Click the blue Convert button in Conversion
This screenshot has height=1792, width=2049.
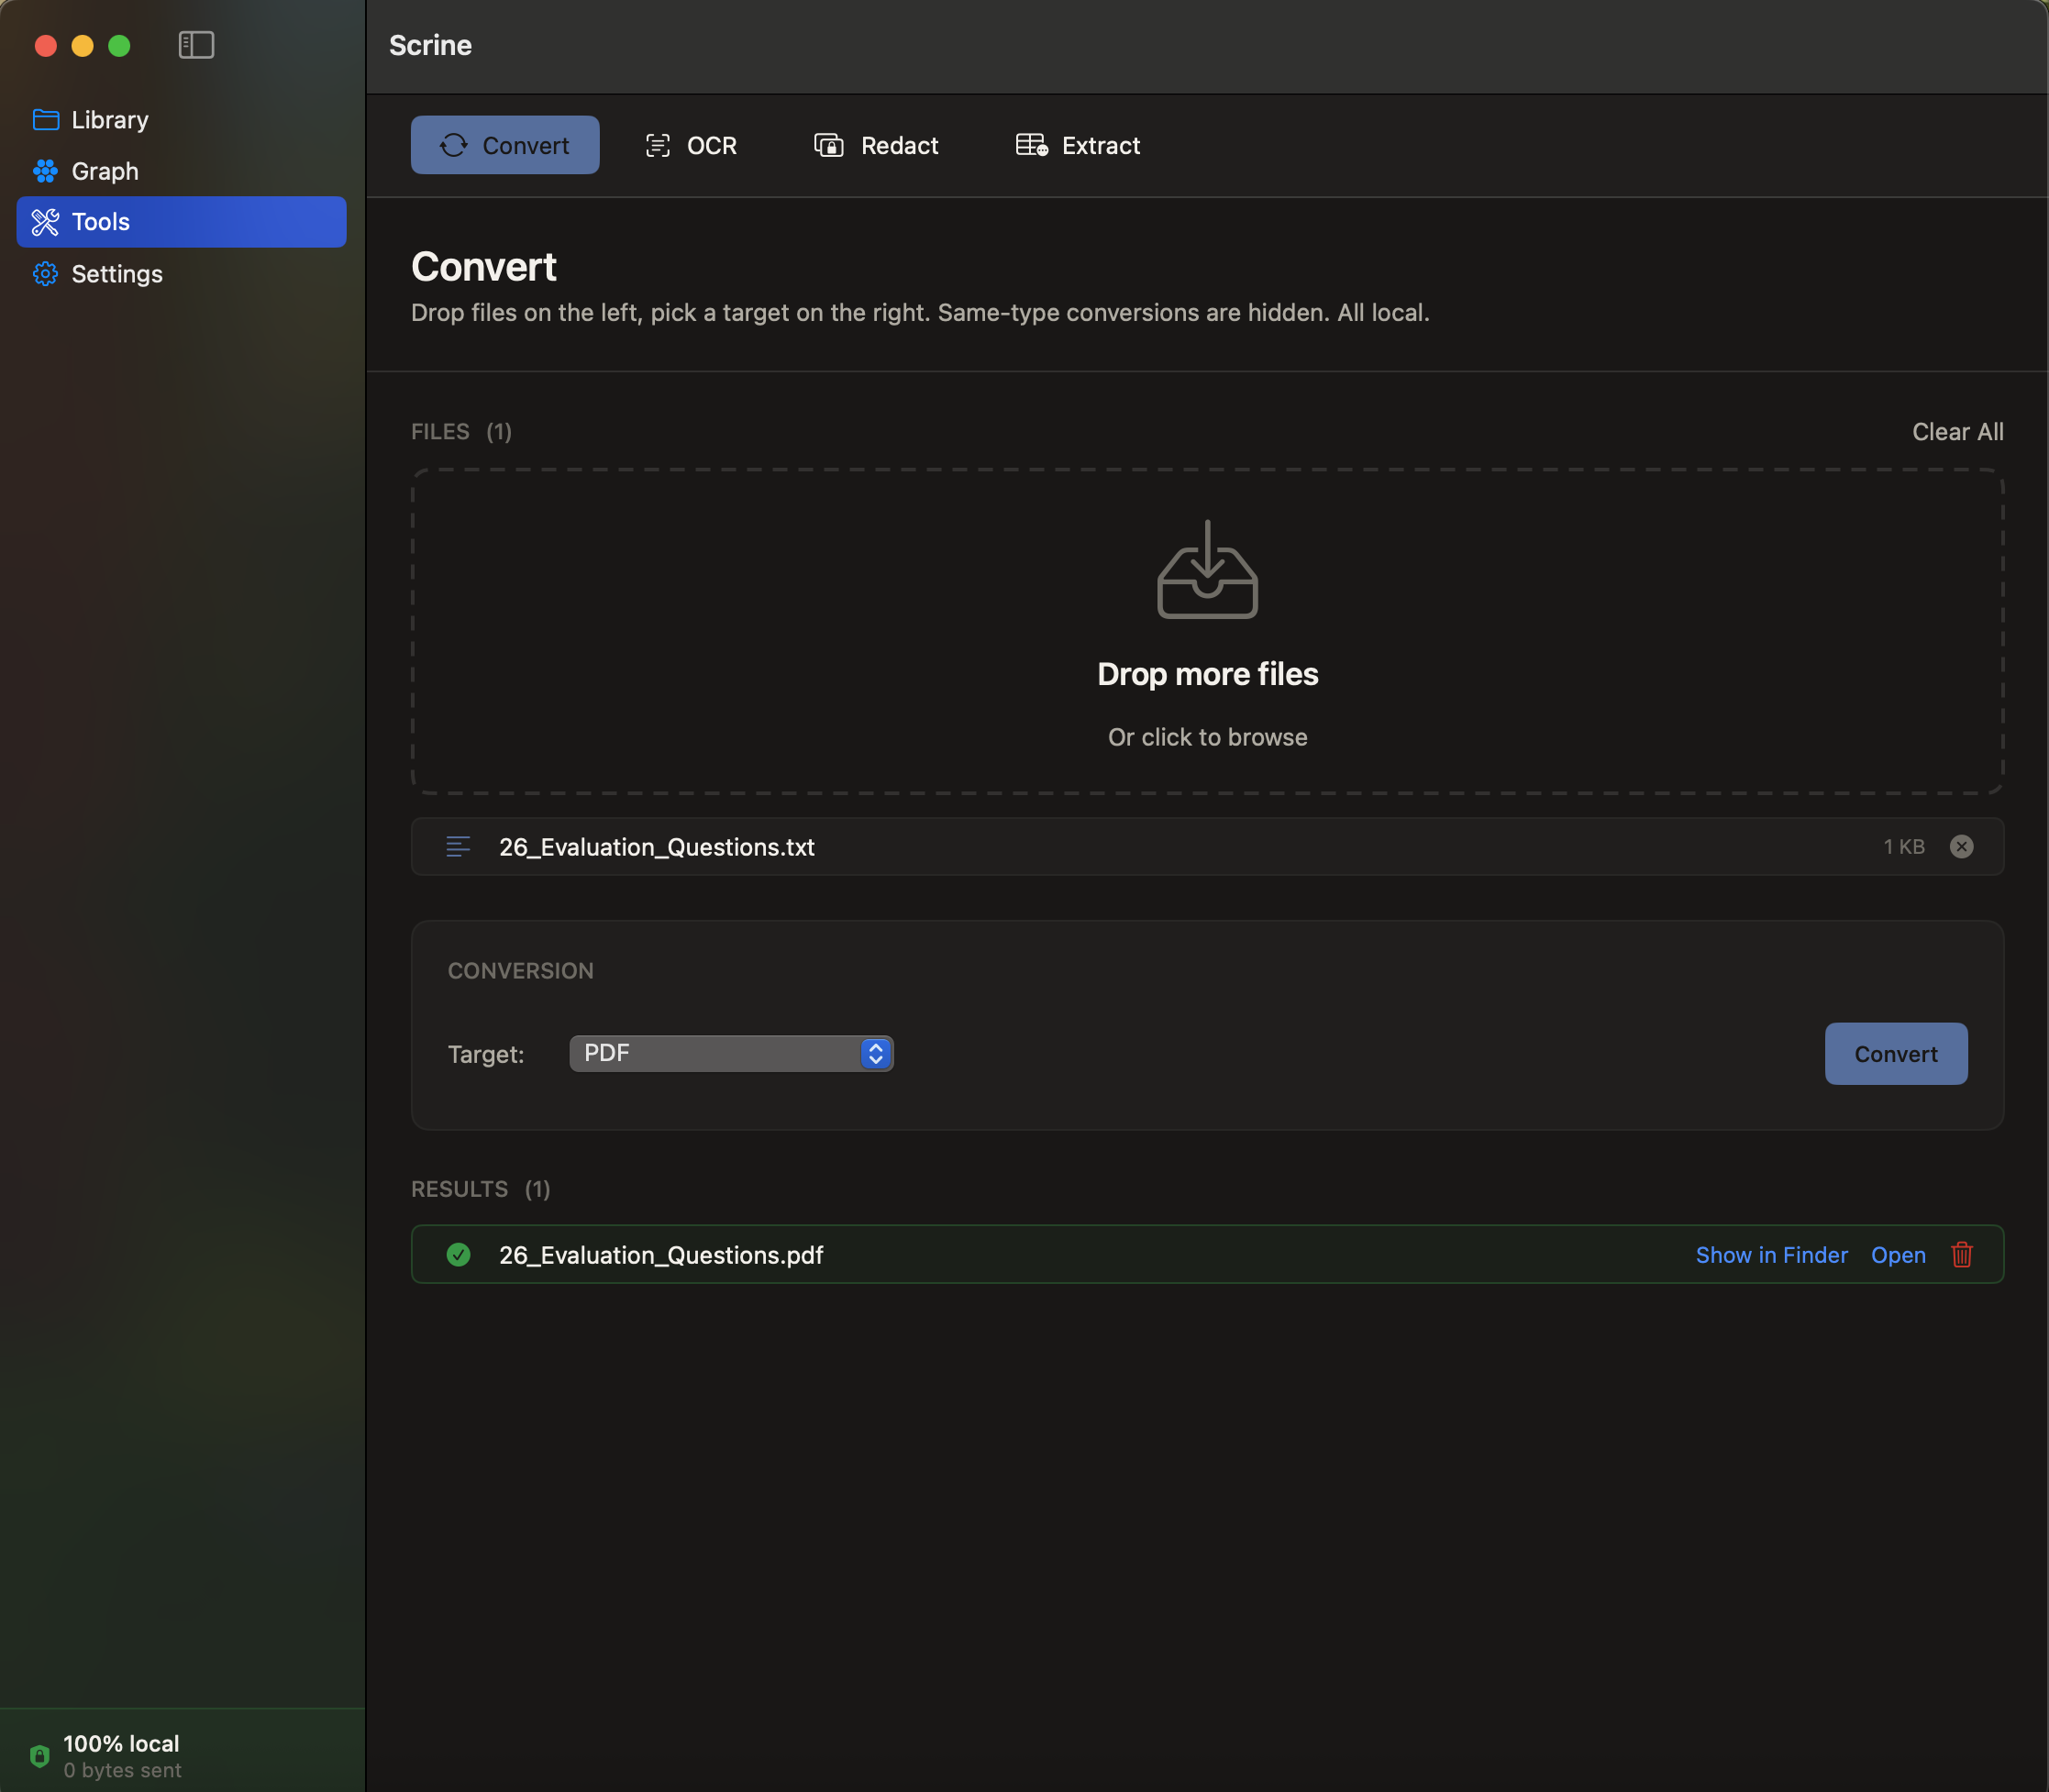click(1895, 1053)
